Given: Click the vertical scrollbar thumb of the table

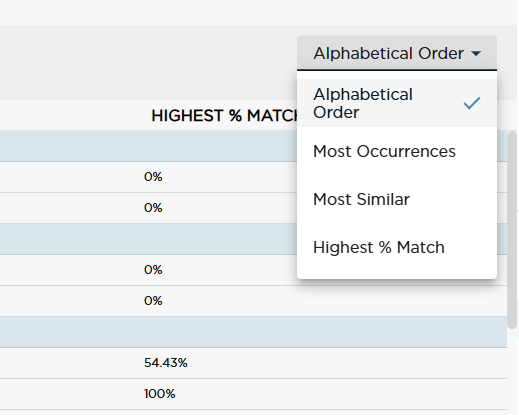Looking at the screenshot, I should [512, 230].
